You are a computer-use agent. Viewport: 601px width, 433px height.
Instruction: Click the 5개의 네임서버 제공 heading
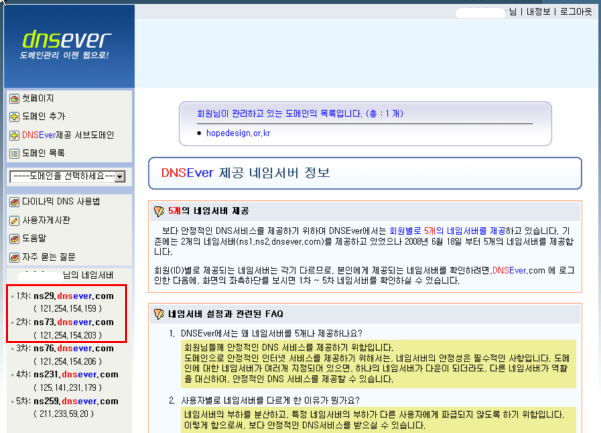[209, 211]
